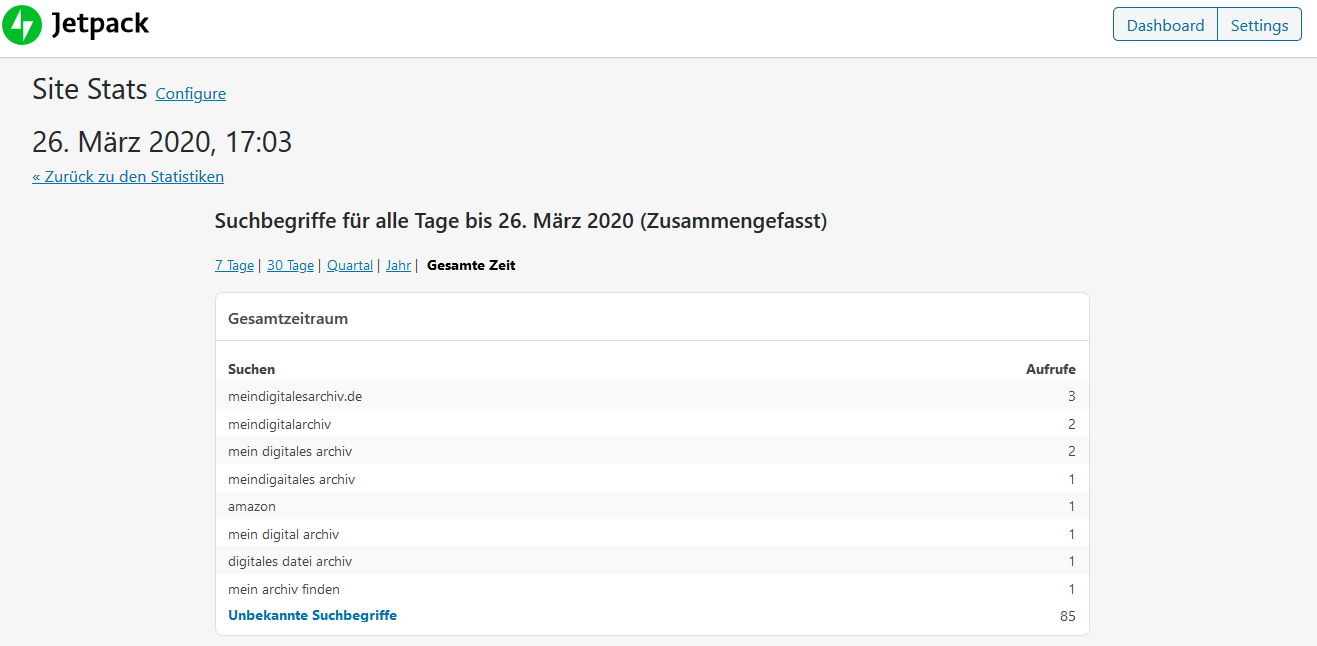This screenshot has width=1317, height=646.
Task: Click the 'digitales datei archiv' entry
Action: (x=290, y=562)
